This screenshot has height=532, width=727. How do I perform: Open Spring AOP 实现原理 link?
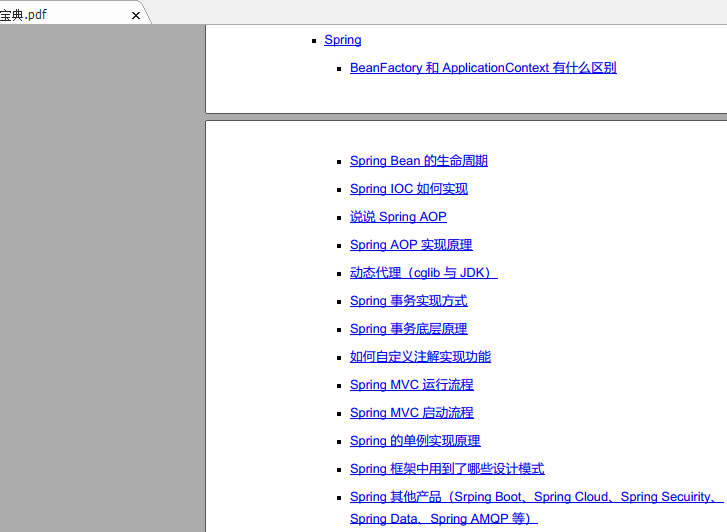coord(411,245)
